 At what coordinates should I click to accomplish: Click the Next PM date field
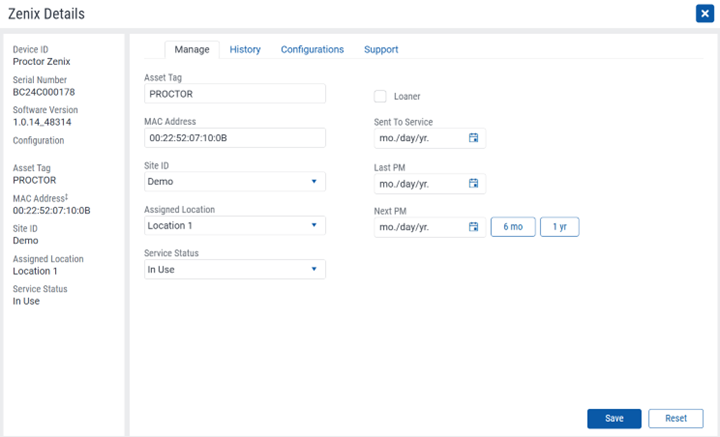(x=430, y=227)
